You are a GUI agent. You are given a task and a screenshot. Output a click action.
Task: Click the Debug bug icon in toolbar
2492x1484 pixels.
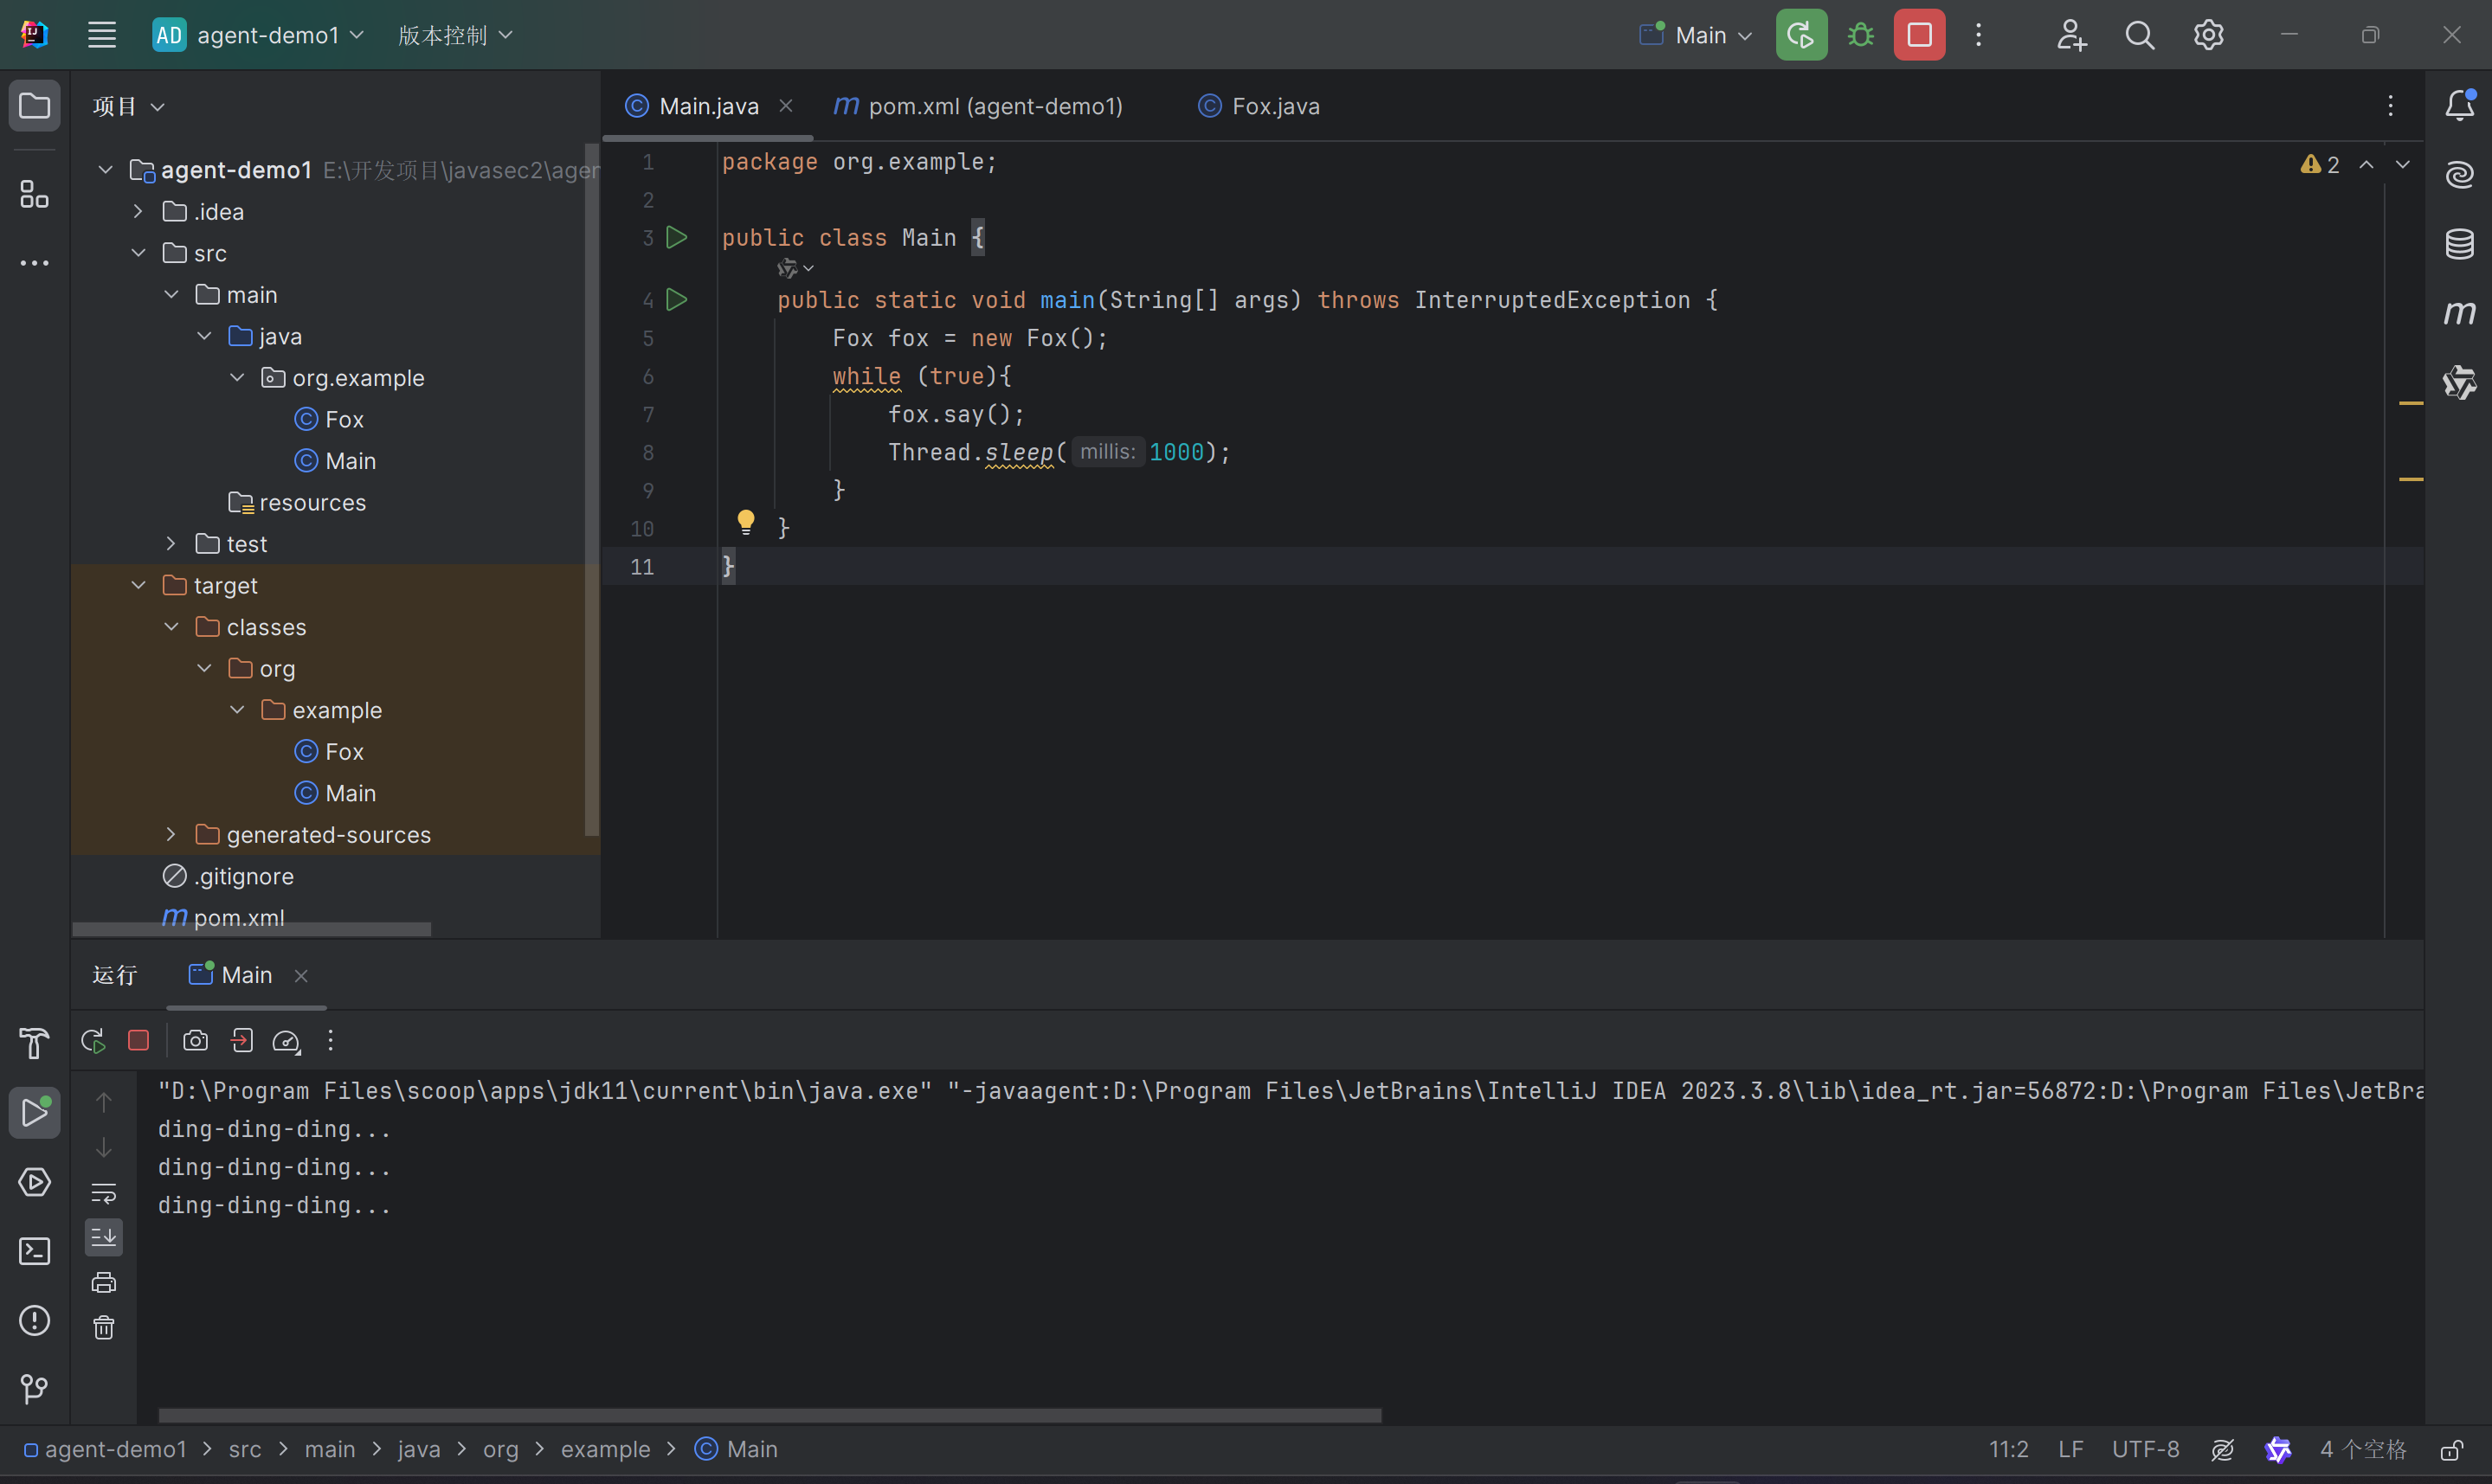coord(1860,35)
